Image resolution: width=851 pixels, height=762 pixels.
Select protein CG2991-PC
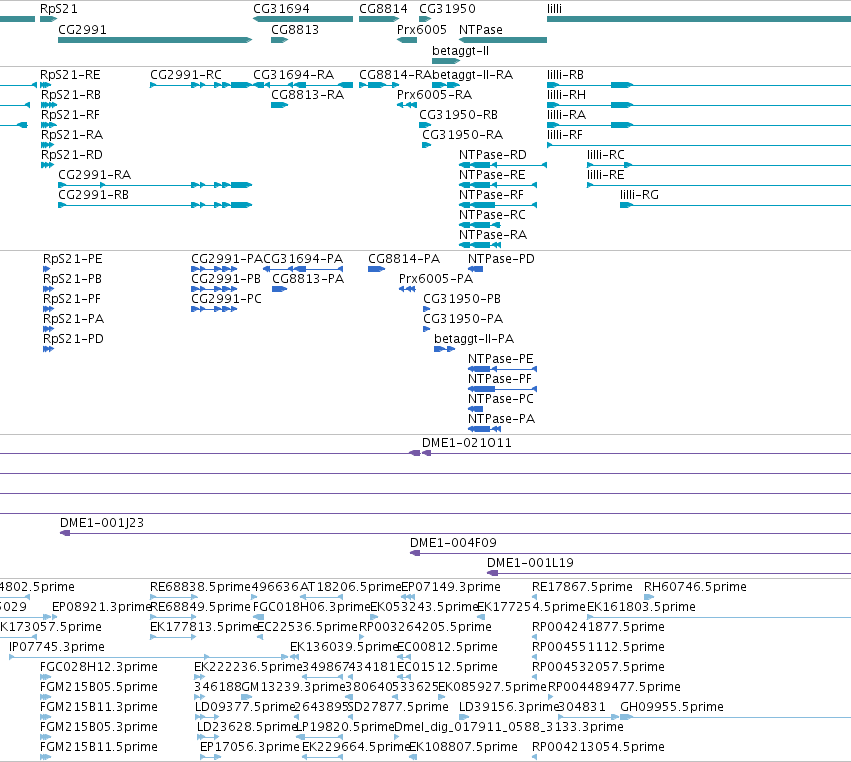point(226,299)
